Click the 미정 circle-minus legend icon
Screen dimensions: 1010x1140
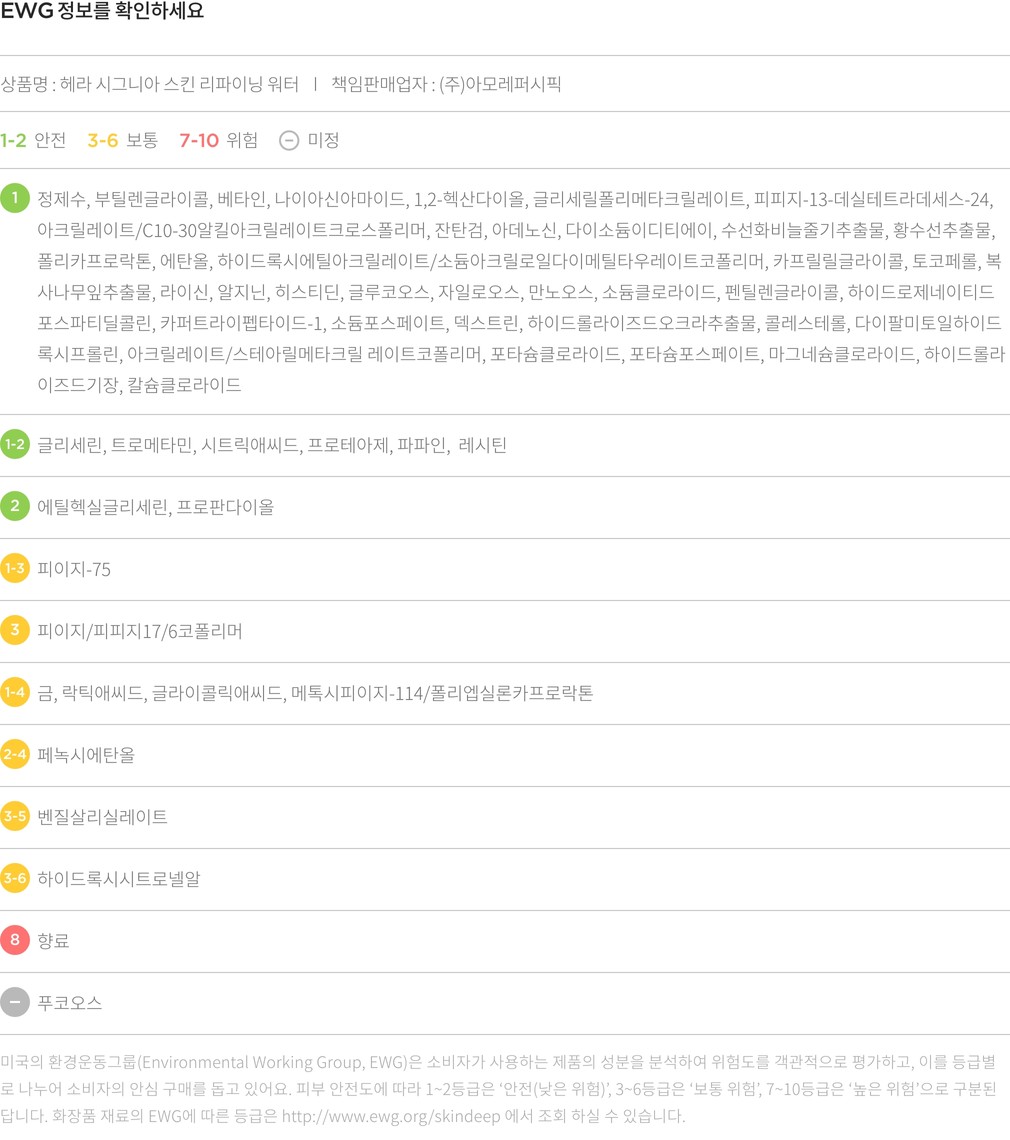click(289, 140)
